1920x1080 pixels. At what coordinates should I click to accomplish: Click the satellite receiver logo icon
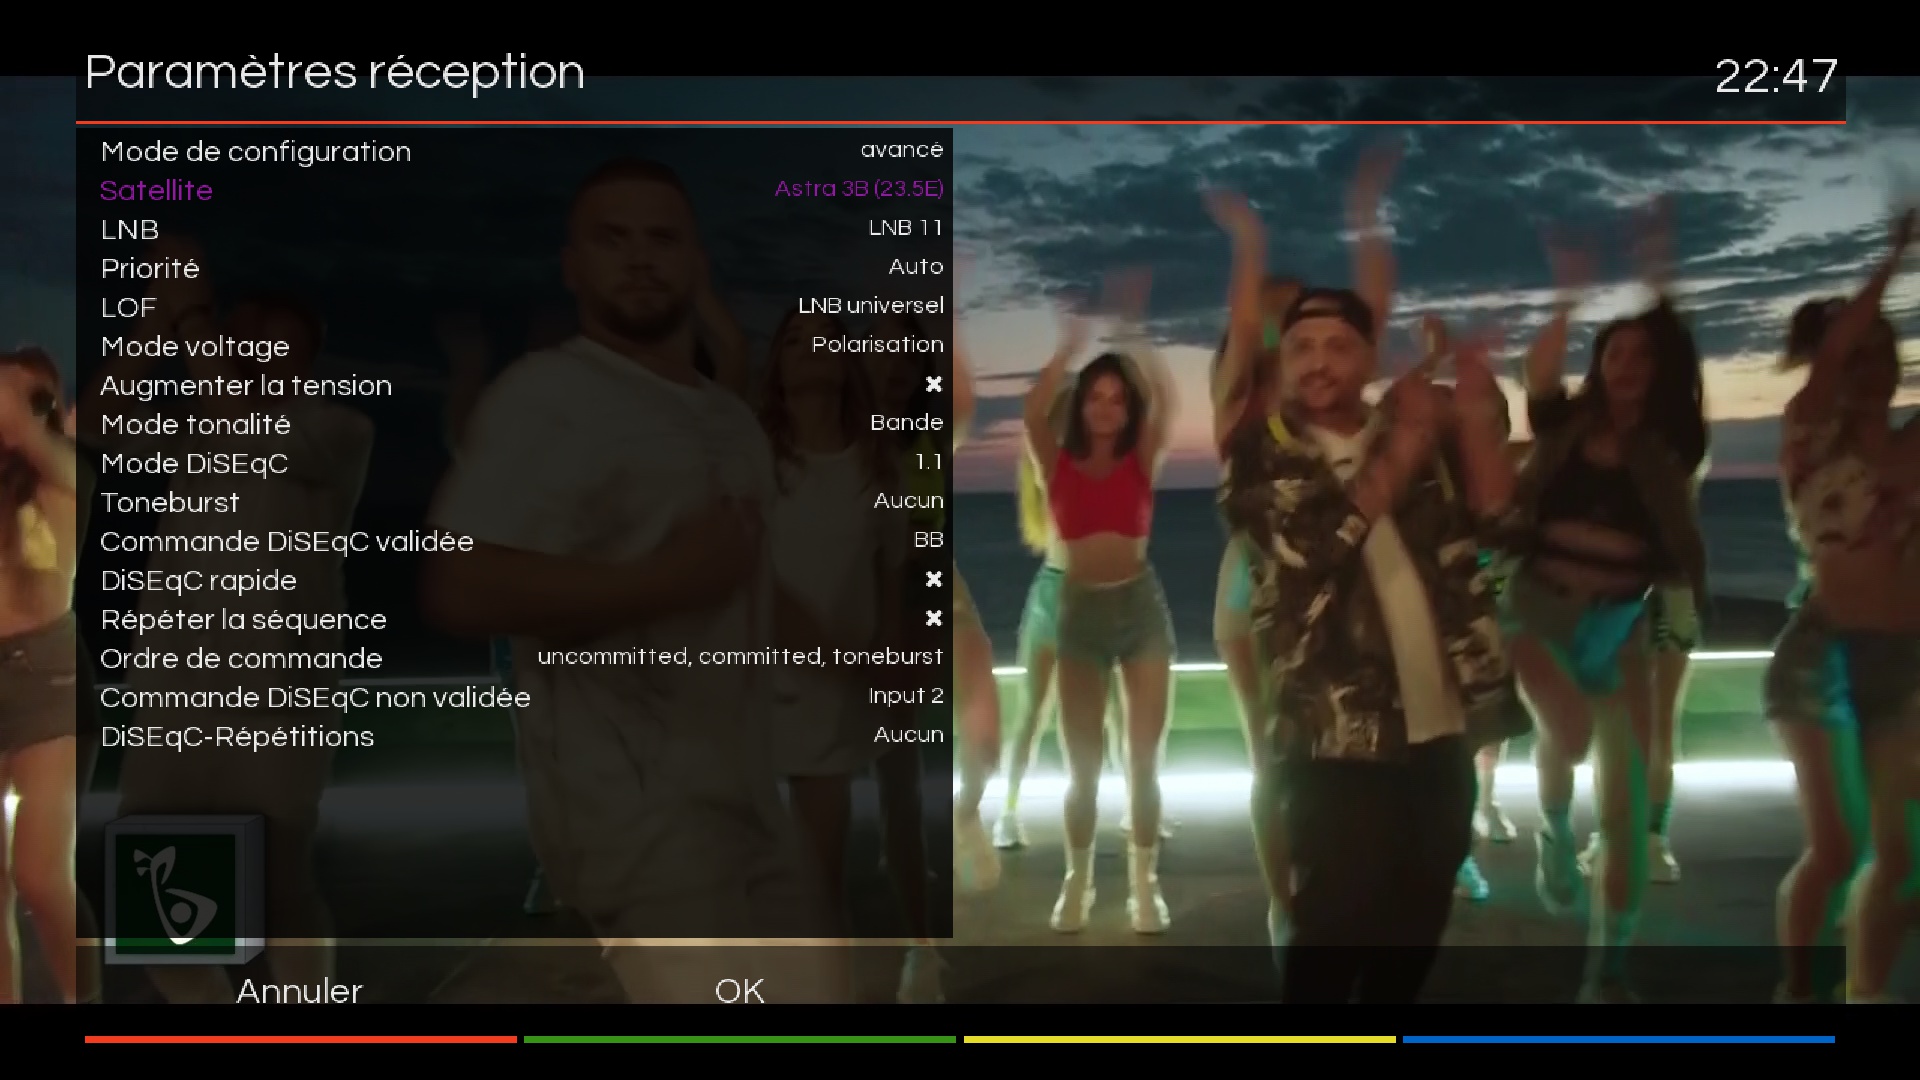point(184,888)
